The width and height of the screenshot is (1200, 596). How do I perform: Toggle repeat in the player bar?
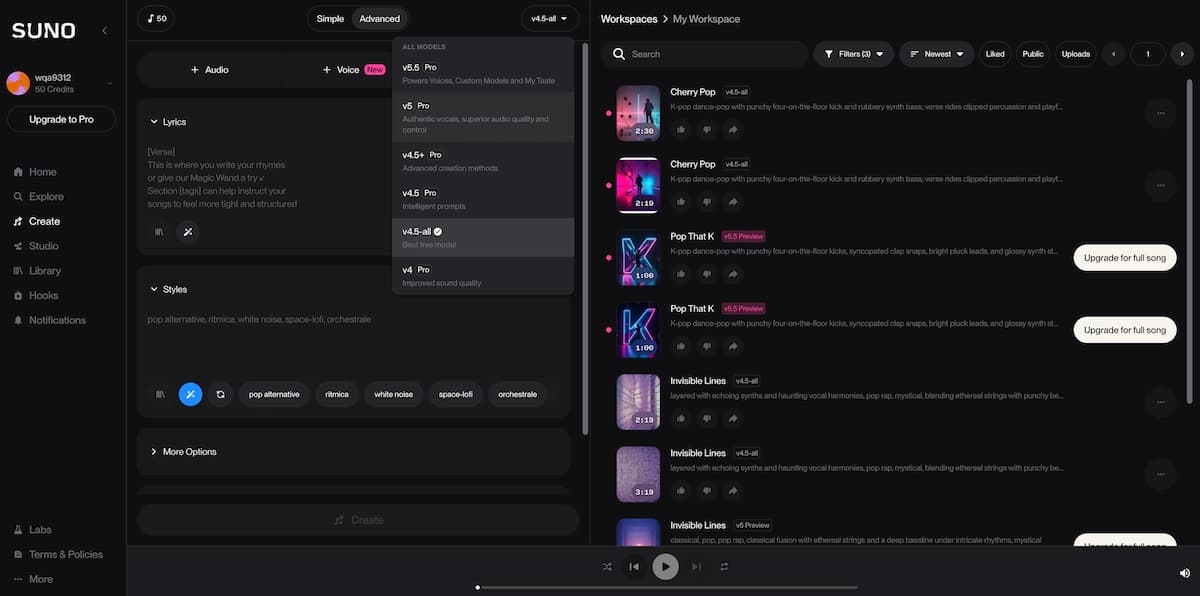724,567
